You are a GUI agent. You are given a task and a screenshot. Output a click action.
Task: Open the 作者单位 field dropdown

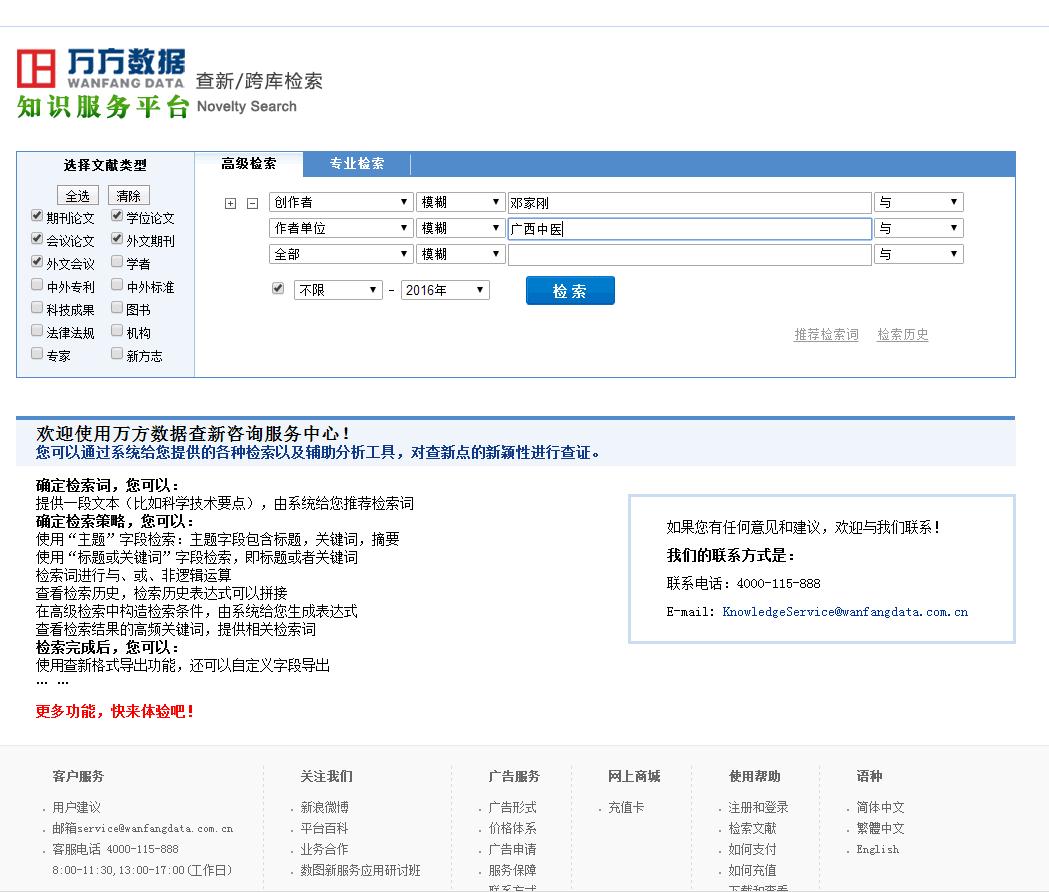(x=340, y=228)
